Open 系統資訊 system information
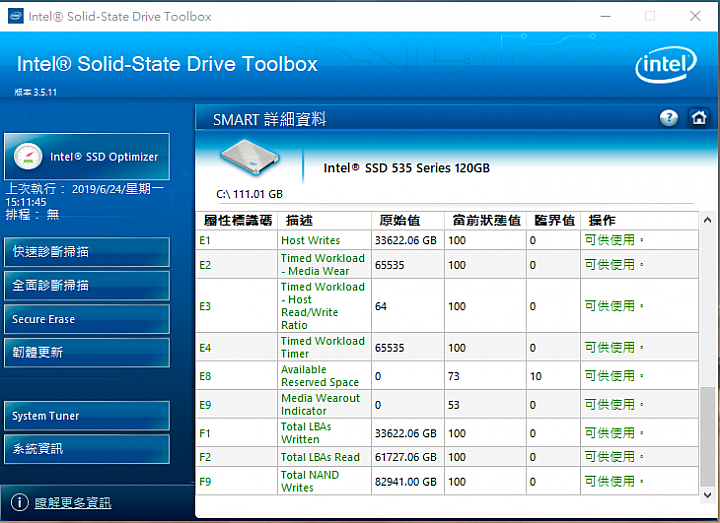Image resolution: width=720 pixels, height=523 pixels. pos(87,449)
